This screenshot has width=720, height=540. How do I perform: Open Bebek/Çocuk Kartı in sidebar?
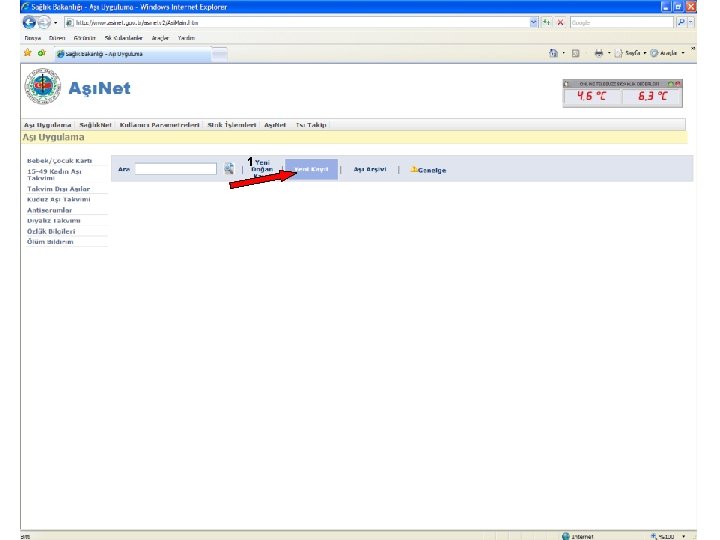pyautogui.click(x=59, y=160)
